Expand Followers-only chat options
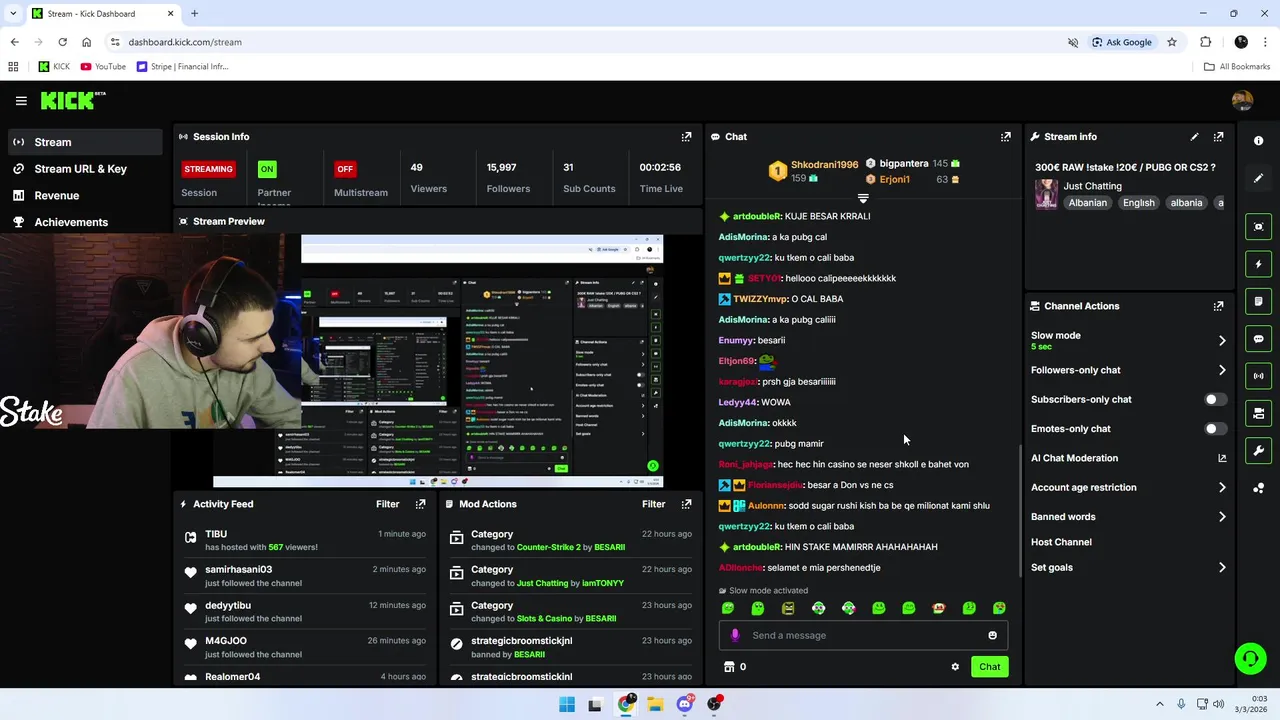 pos(1222,370)
